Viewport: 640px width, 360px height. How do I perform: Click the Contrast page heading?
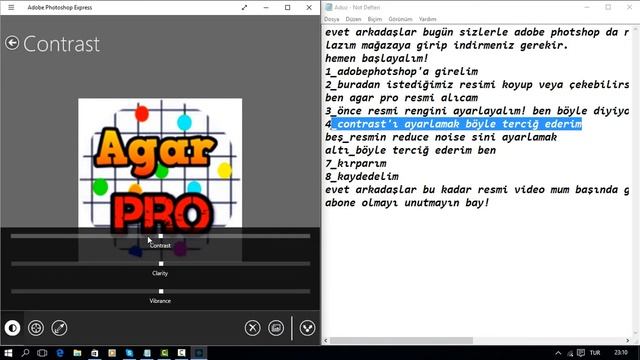(x=61, y=44)
